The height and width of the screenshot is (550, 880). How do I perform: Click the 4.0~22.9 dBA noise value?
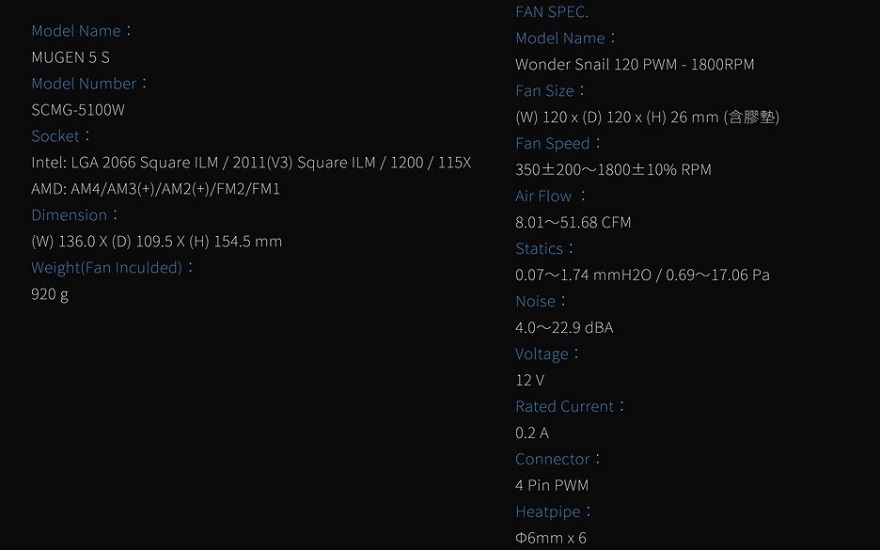[564, 328]
